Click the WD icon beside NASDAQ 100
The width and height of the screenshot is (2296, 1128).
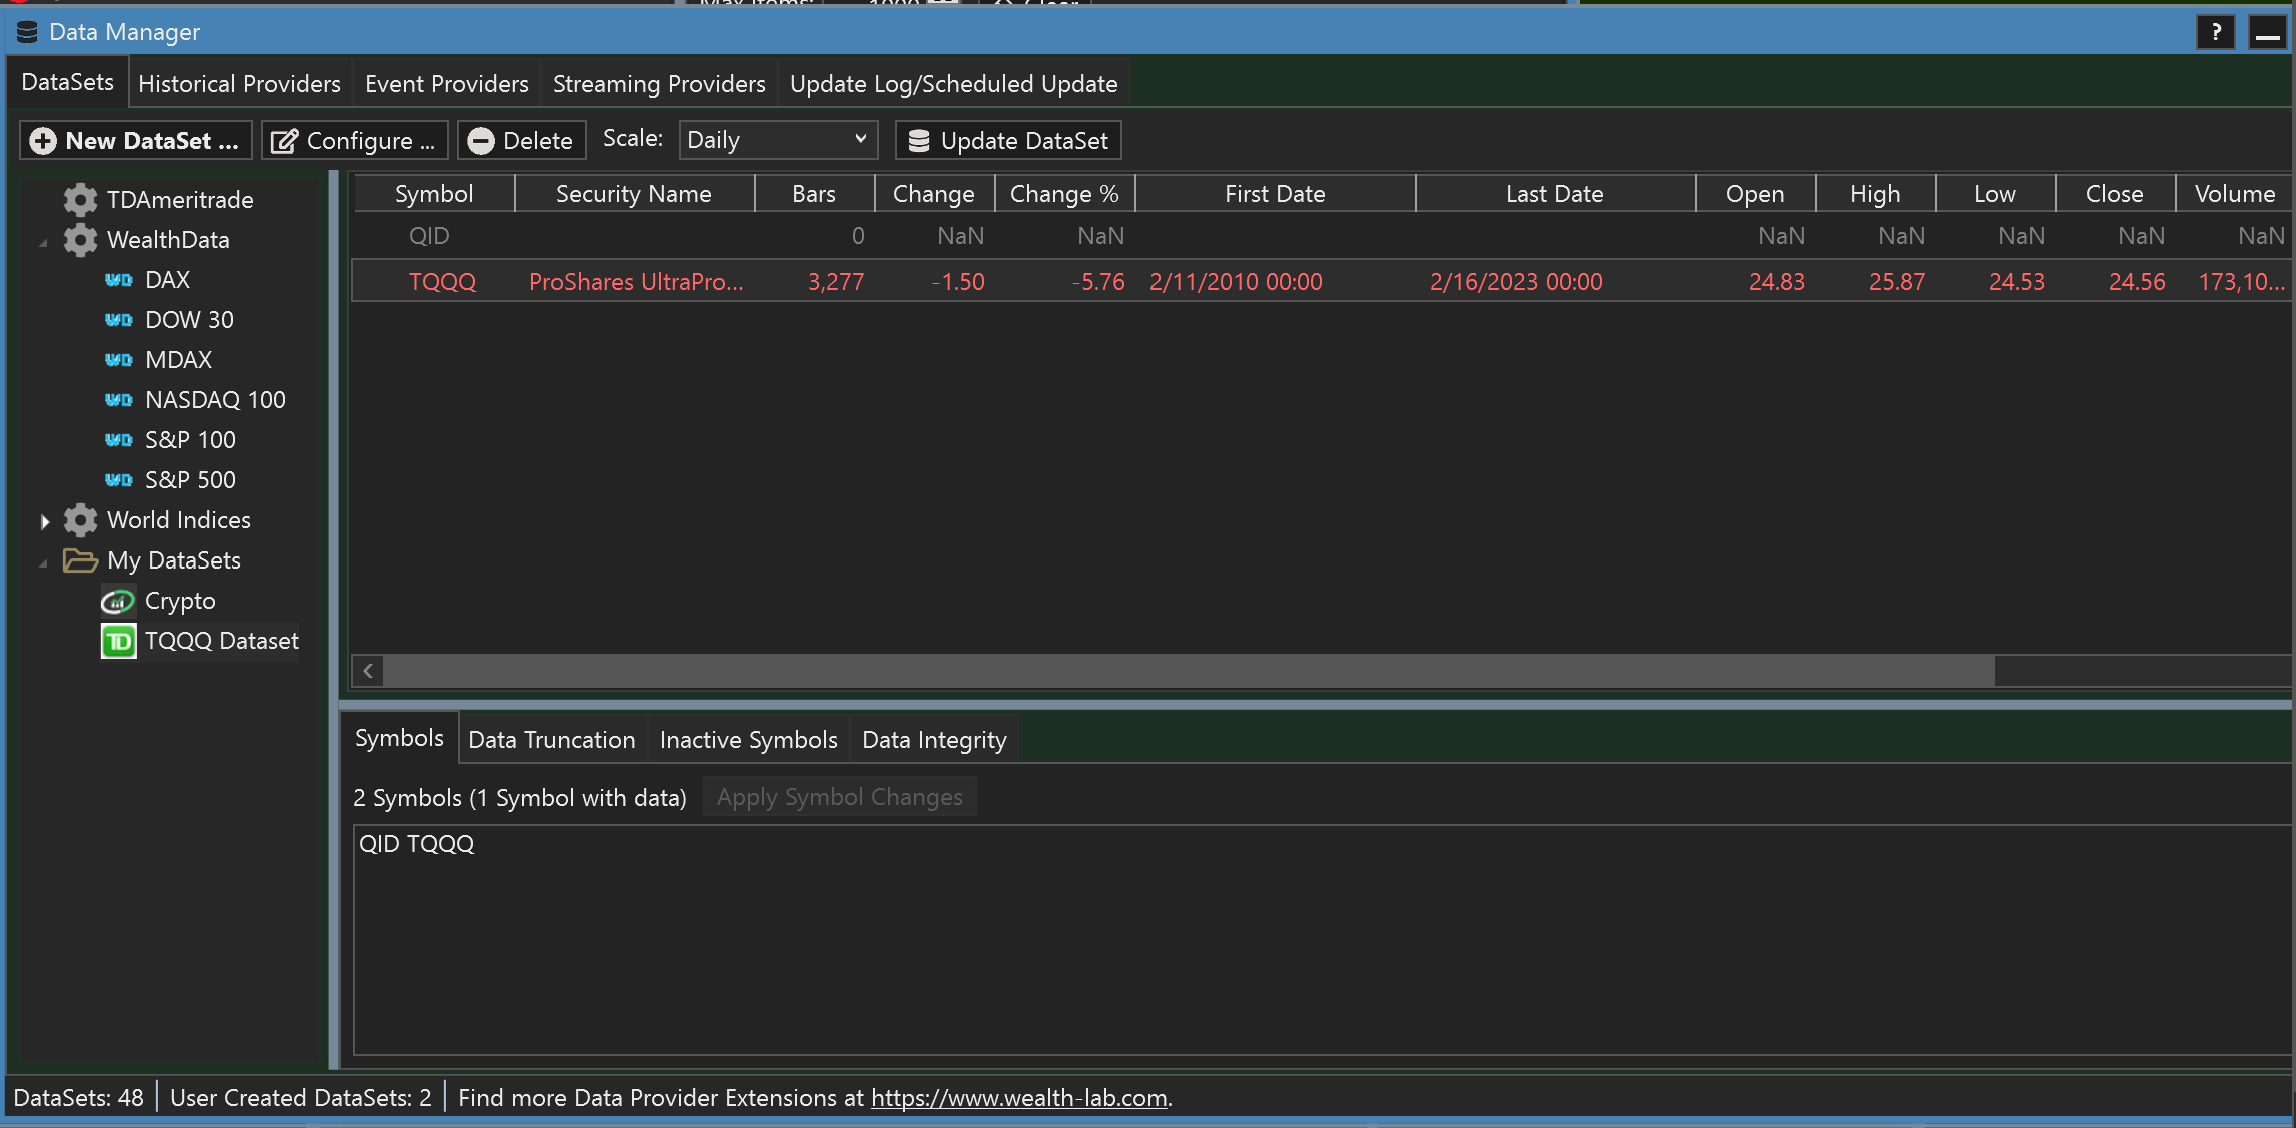pos(119,400)
